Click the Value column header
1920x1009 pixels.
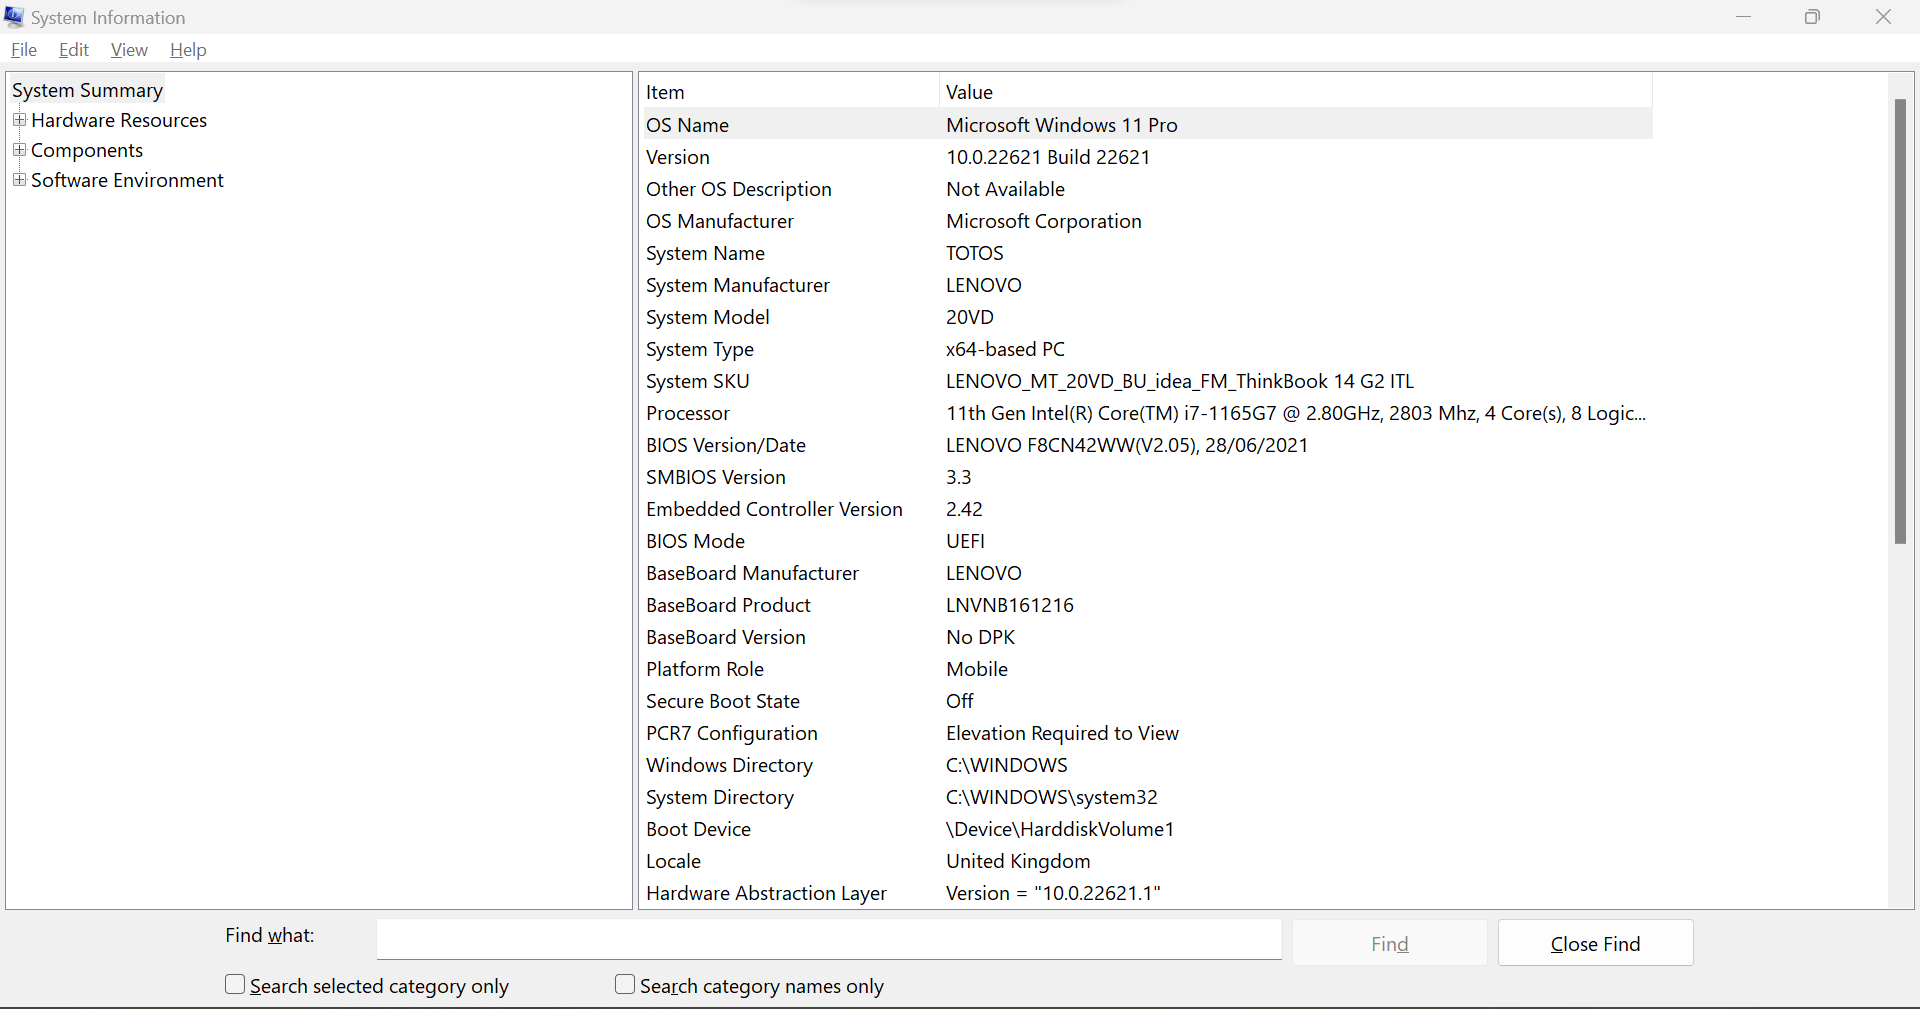[1296, 92]
